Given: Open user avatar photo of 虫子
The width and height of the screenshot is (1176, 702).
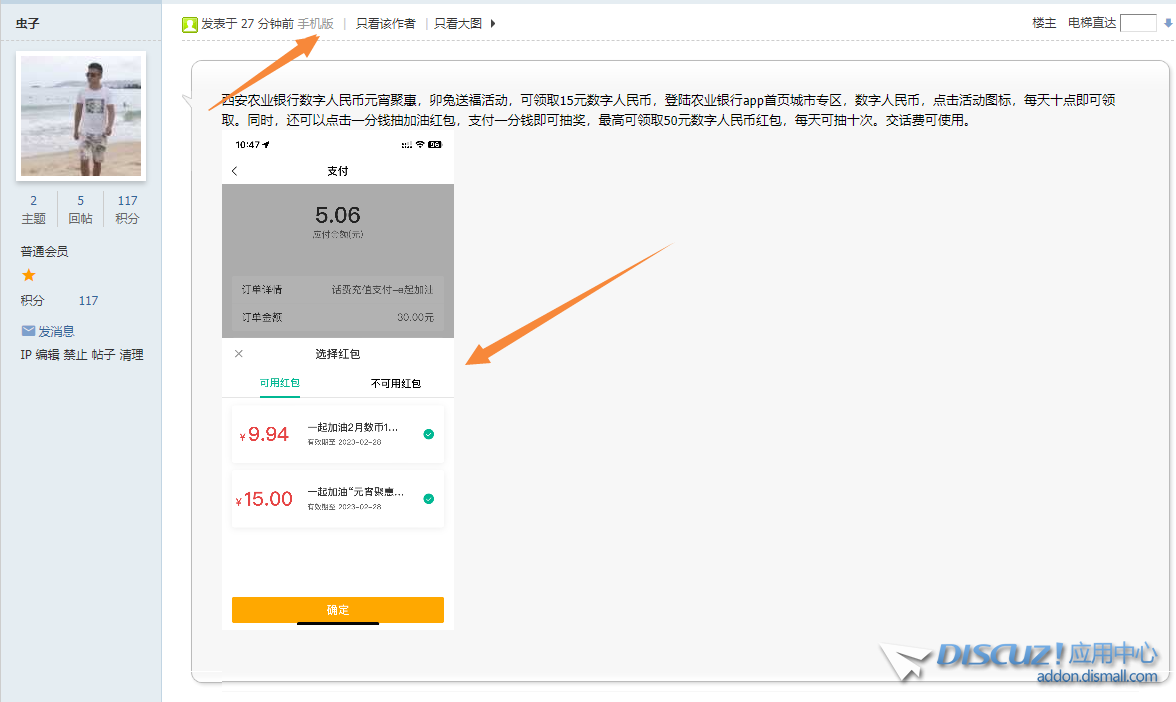Looking at the screenshot, I should [81, 116].
